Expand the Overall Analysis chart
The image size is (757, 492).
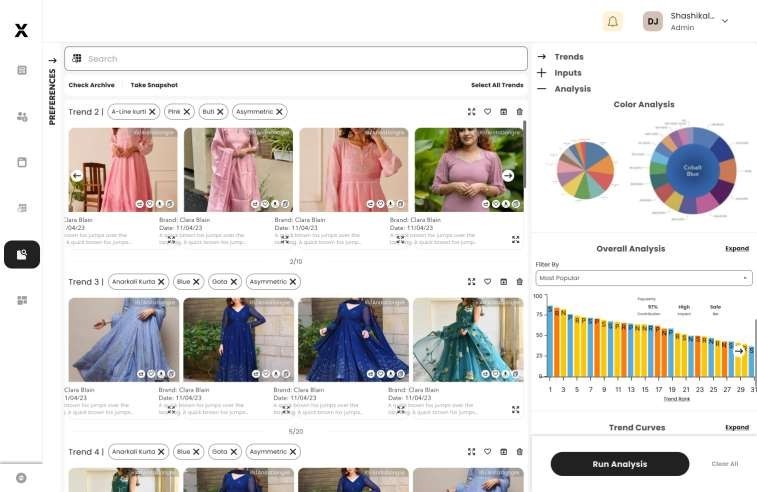[737, 249]
